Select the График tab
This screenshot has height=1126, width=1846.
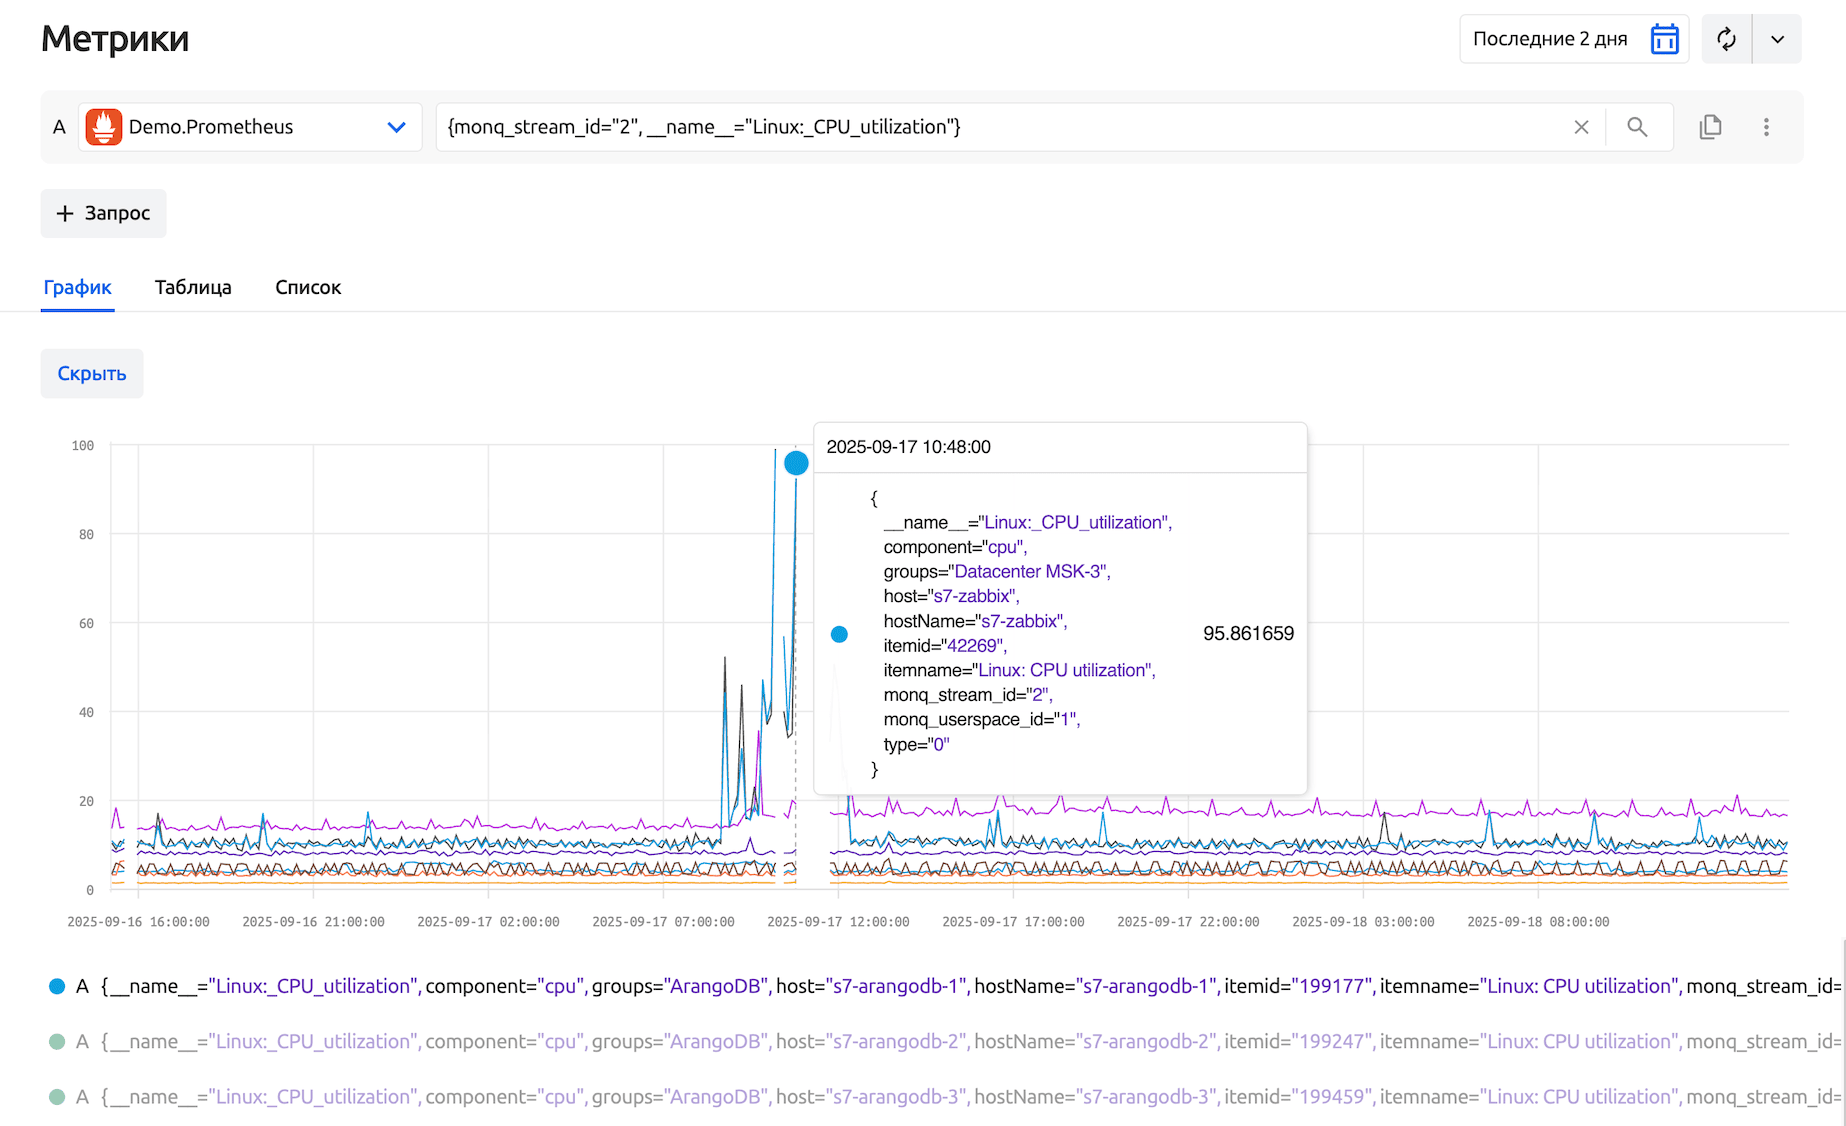tap(77, 287)
